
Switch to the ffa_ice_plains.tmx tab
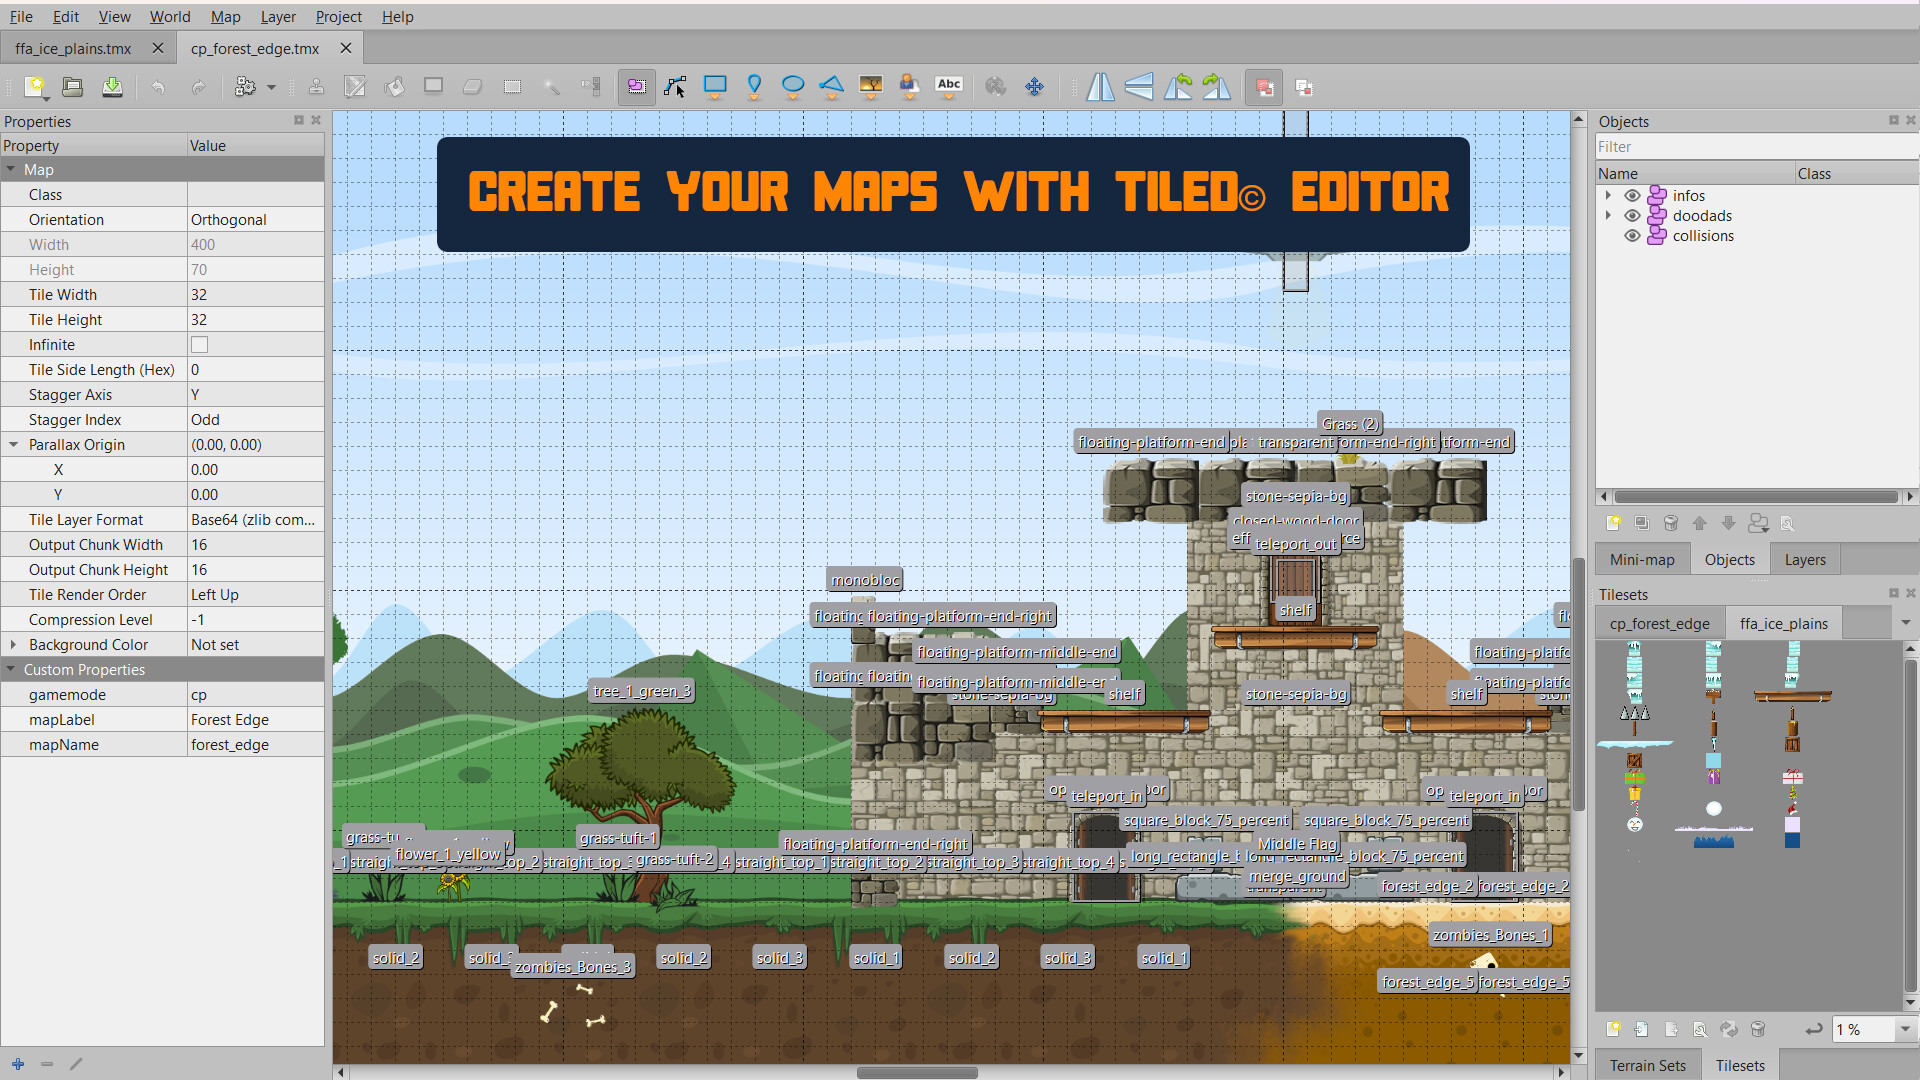70,47
